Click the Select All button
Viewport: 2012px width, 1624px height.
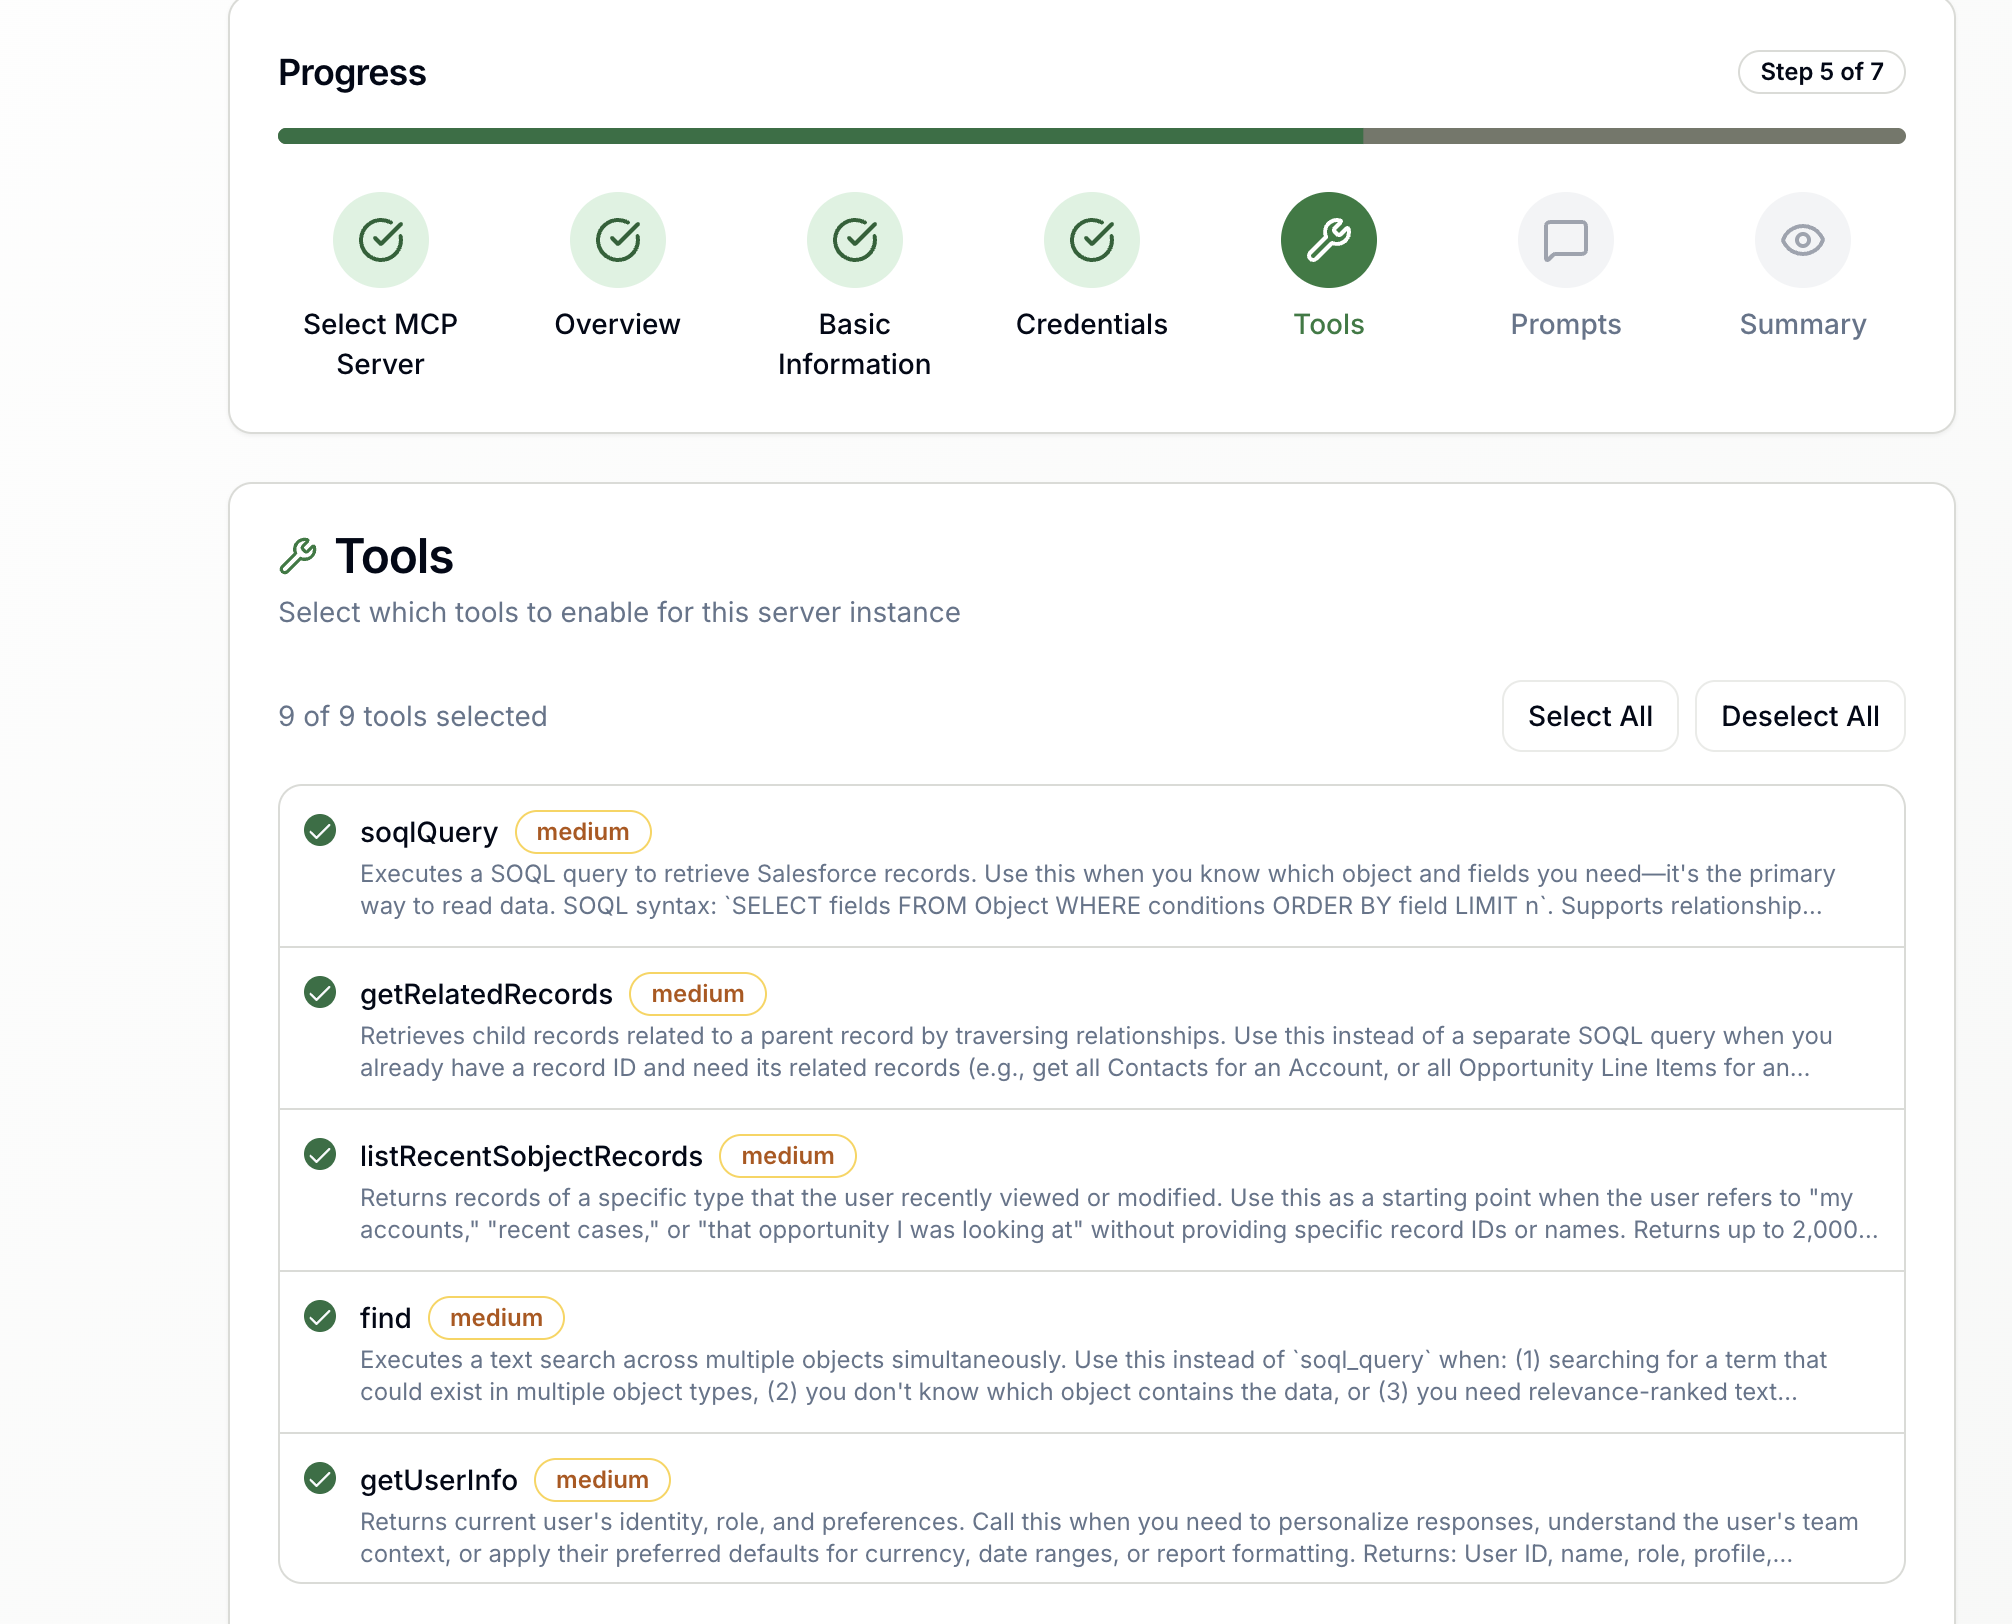point(1590,716)
